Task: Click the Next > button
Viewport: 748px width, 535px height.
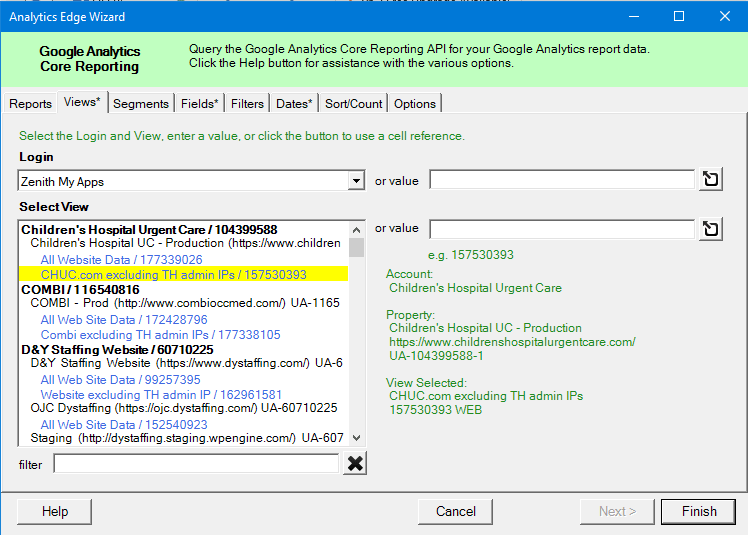Action: click(617, 512)
